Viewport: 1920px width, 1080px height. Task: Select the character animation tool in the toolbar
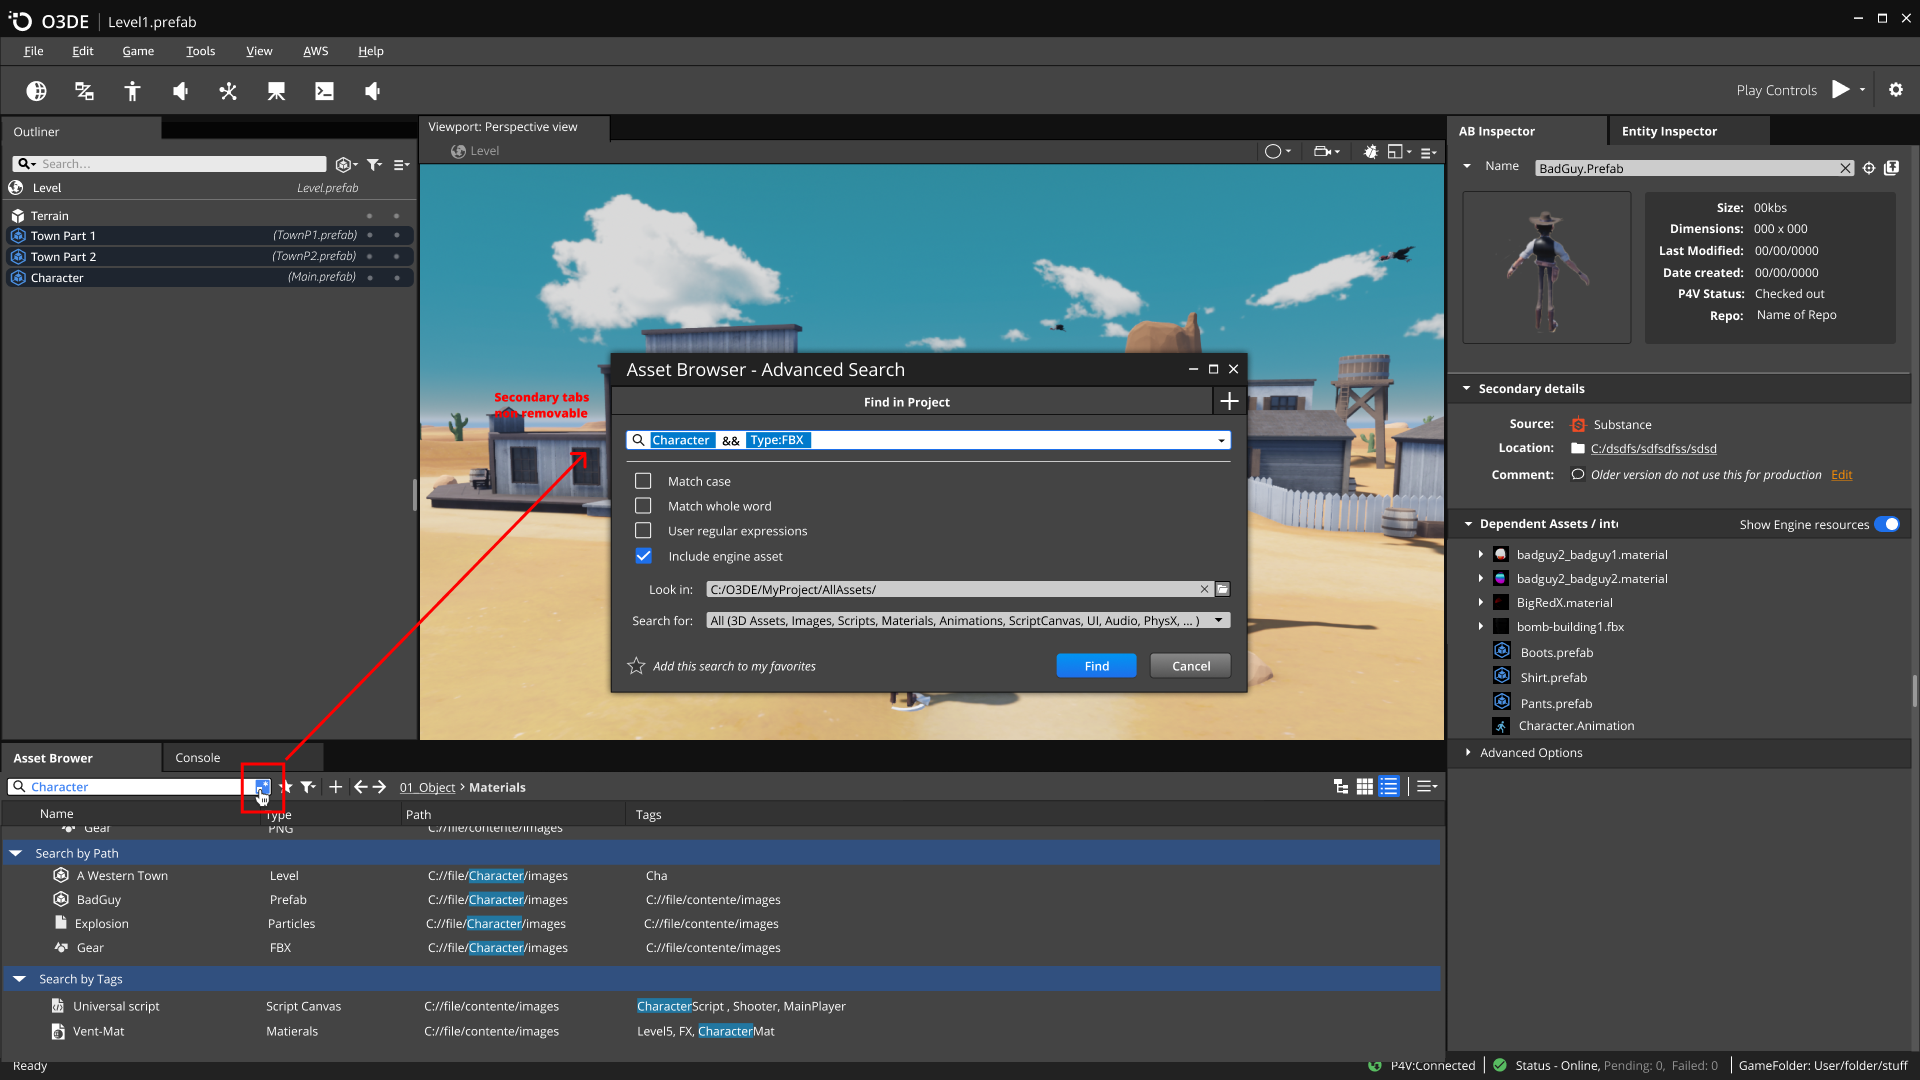(132, 90)
